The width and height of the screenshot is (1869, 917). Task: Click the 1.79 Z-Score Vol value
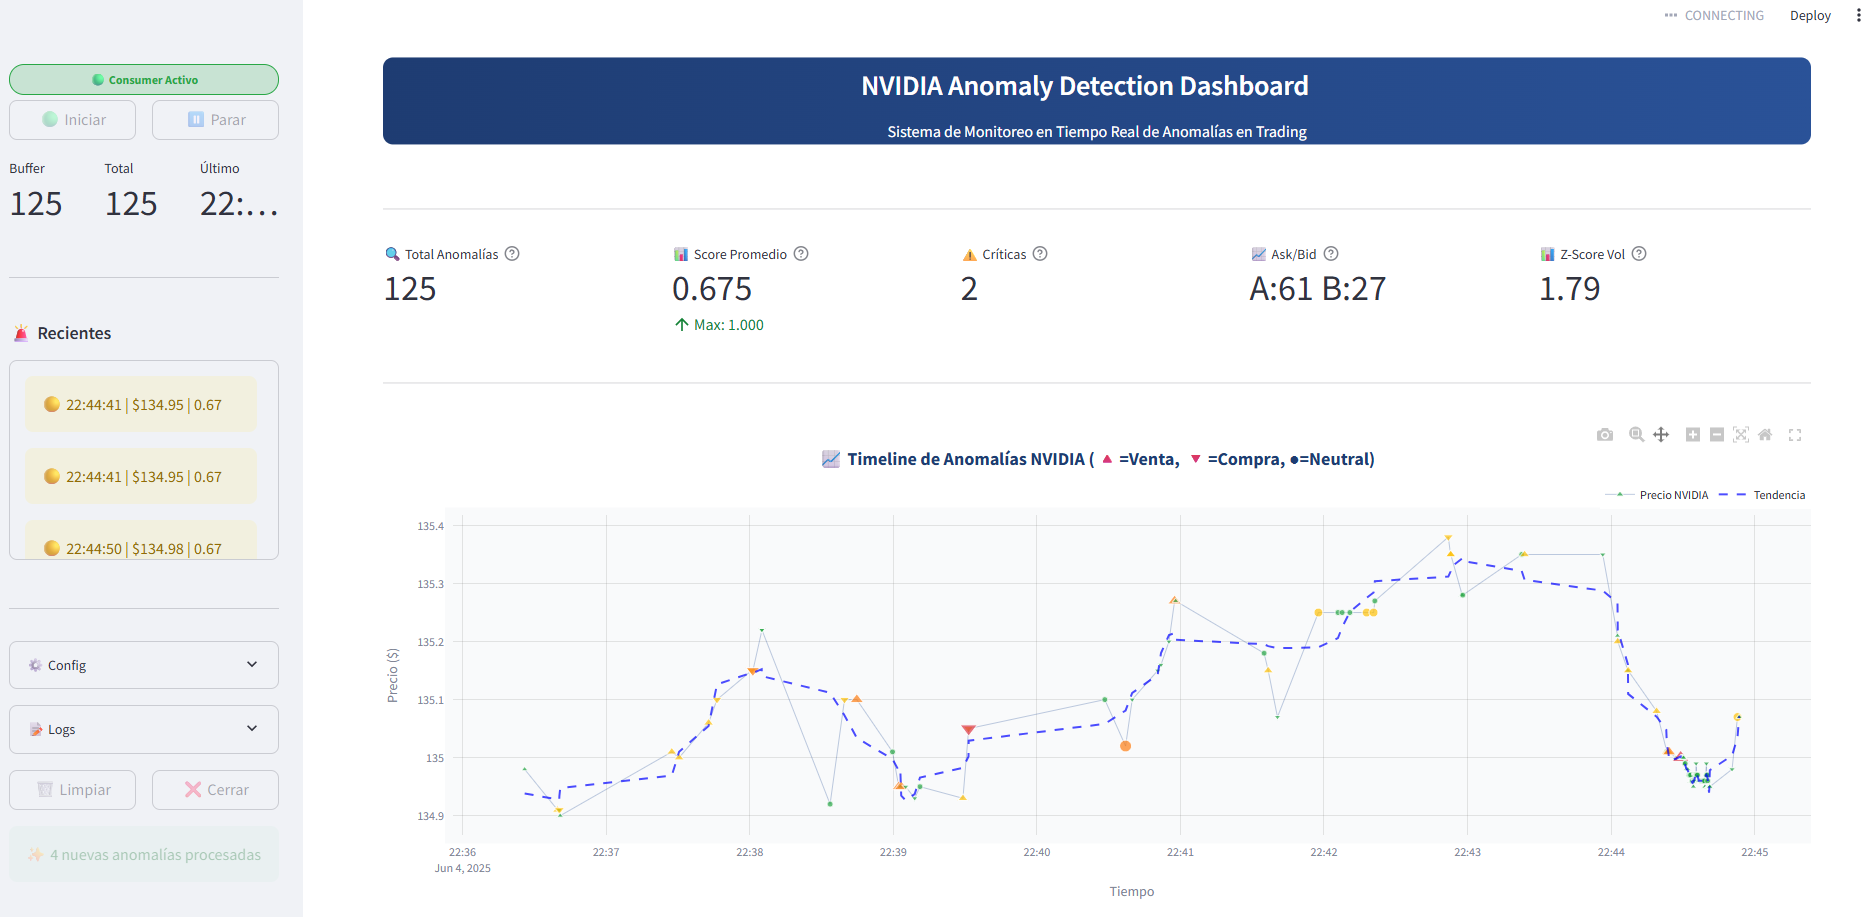(x=1569, y=289)
